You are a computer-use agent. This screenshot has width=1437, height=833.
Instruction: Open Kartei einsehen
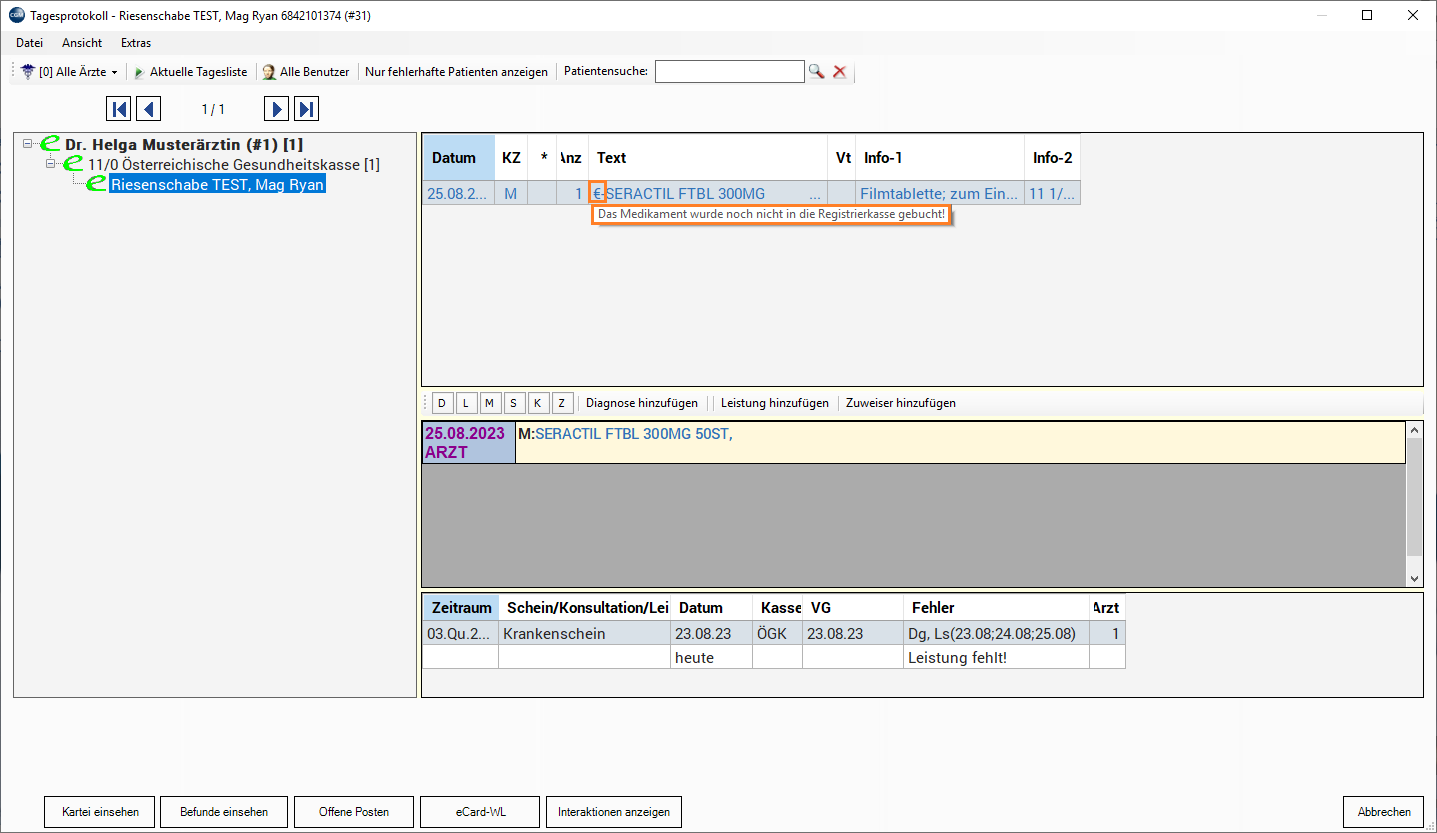[100, 812]
